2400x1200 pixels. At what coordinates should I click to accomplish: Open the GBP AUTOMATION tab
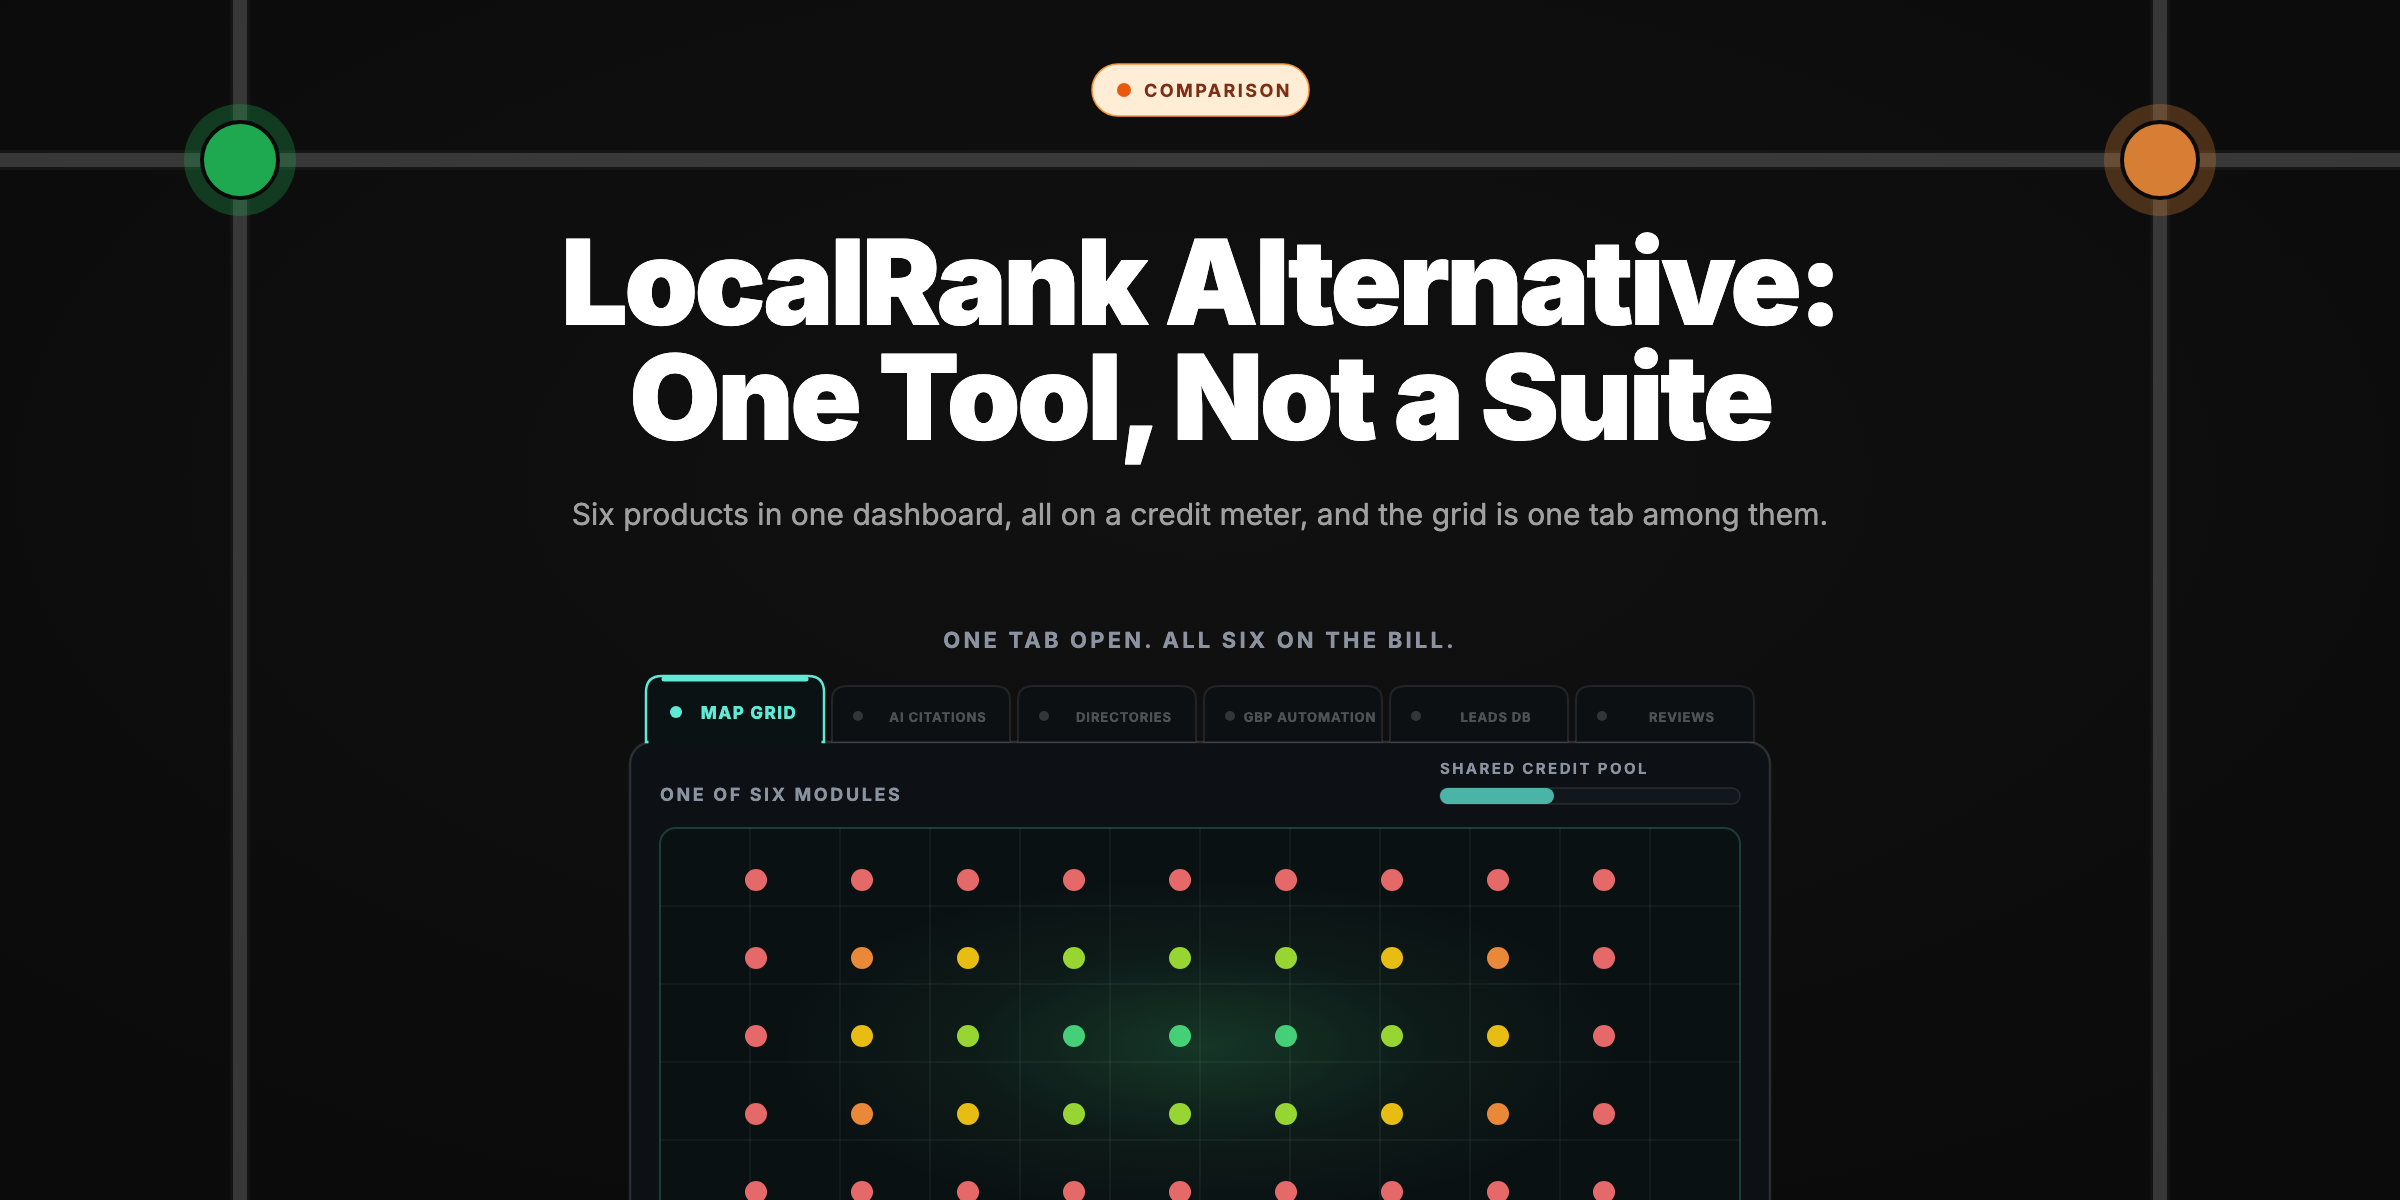[1293, 715]
